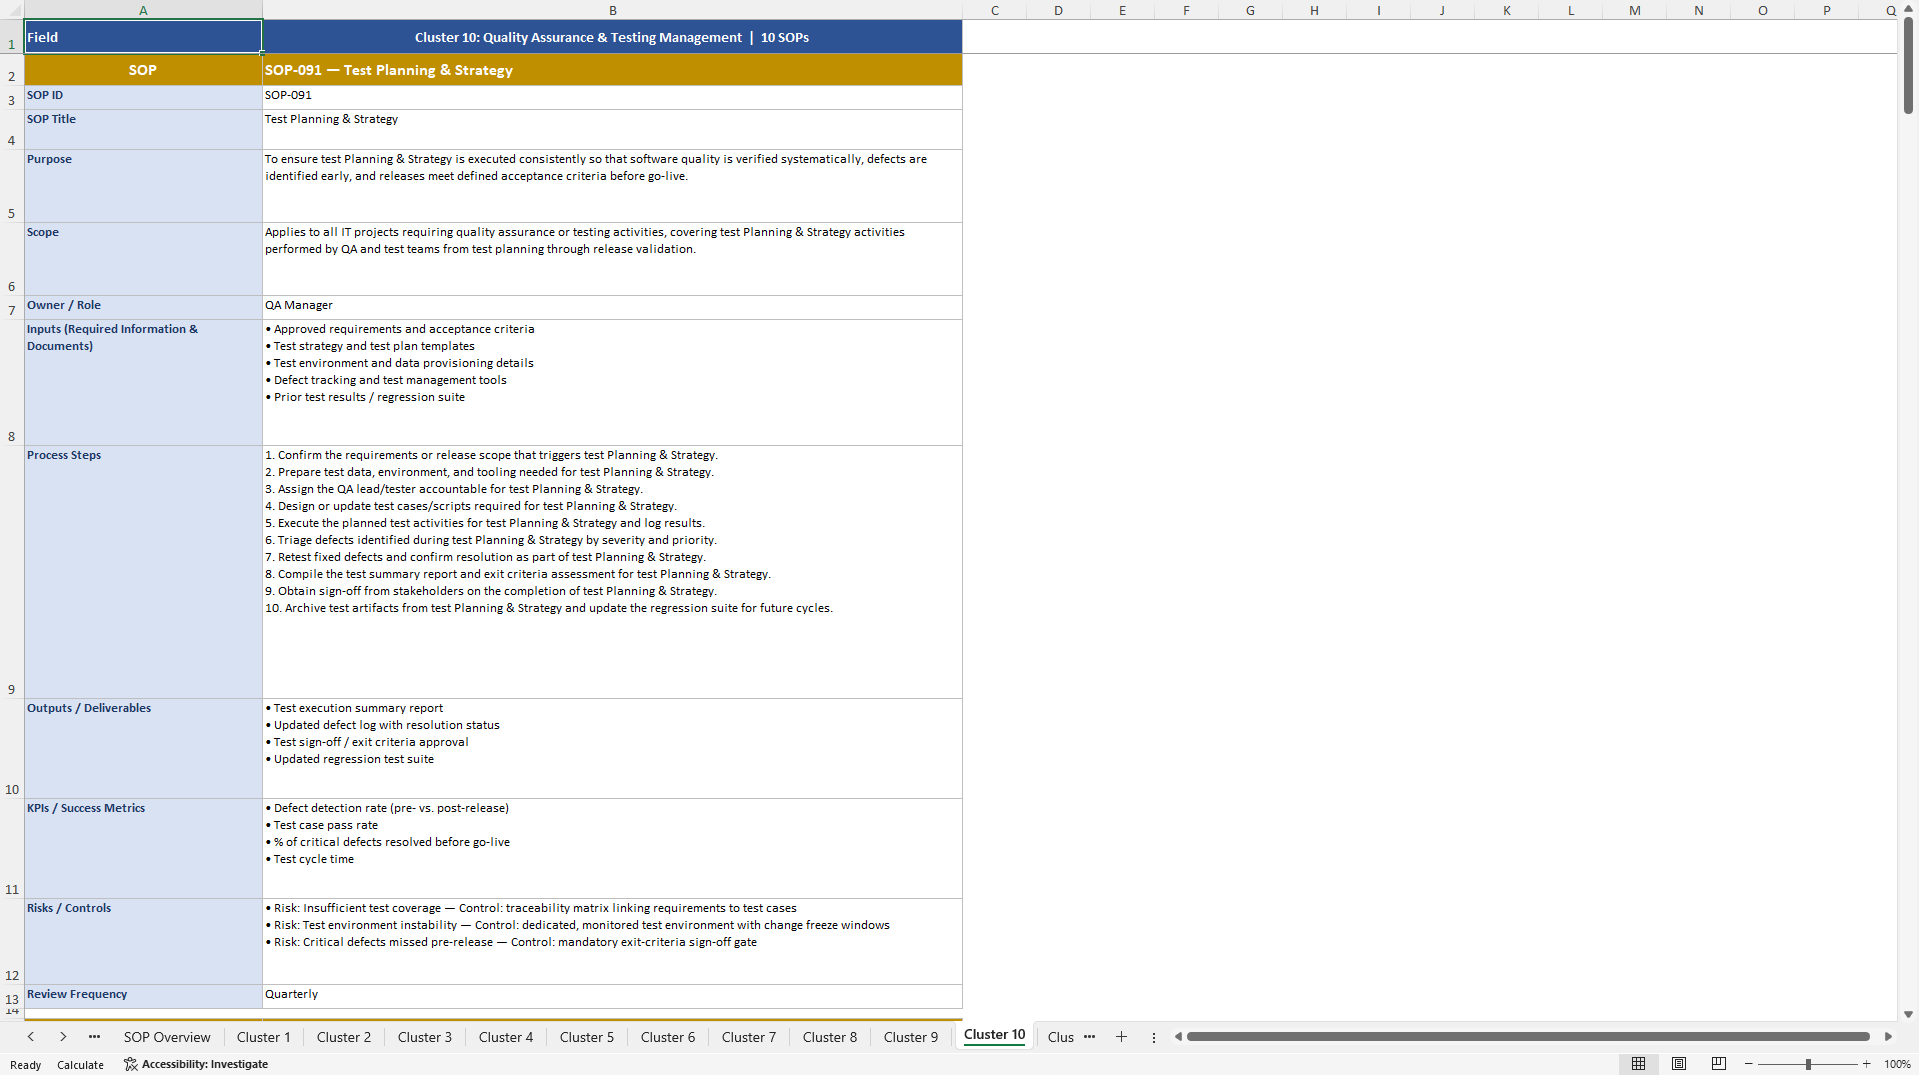
Task: Click the select-all corner box
Action: [x=11, y=10]
